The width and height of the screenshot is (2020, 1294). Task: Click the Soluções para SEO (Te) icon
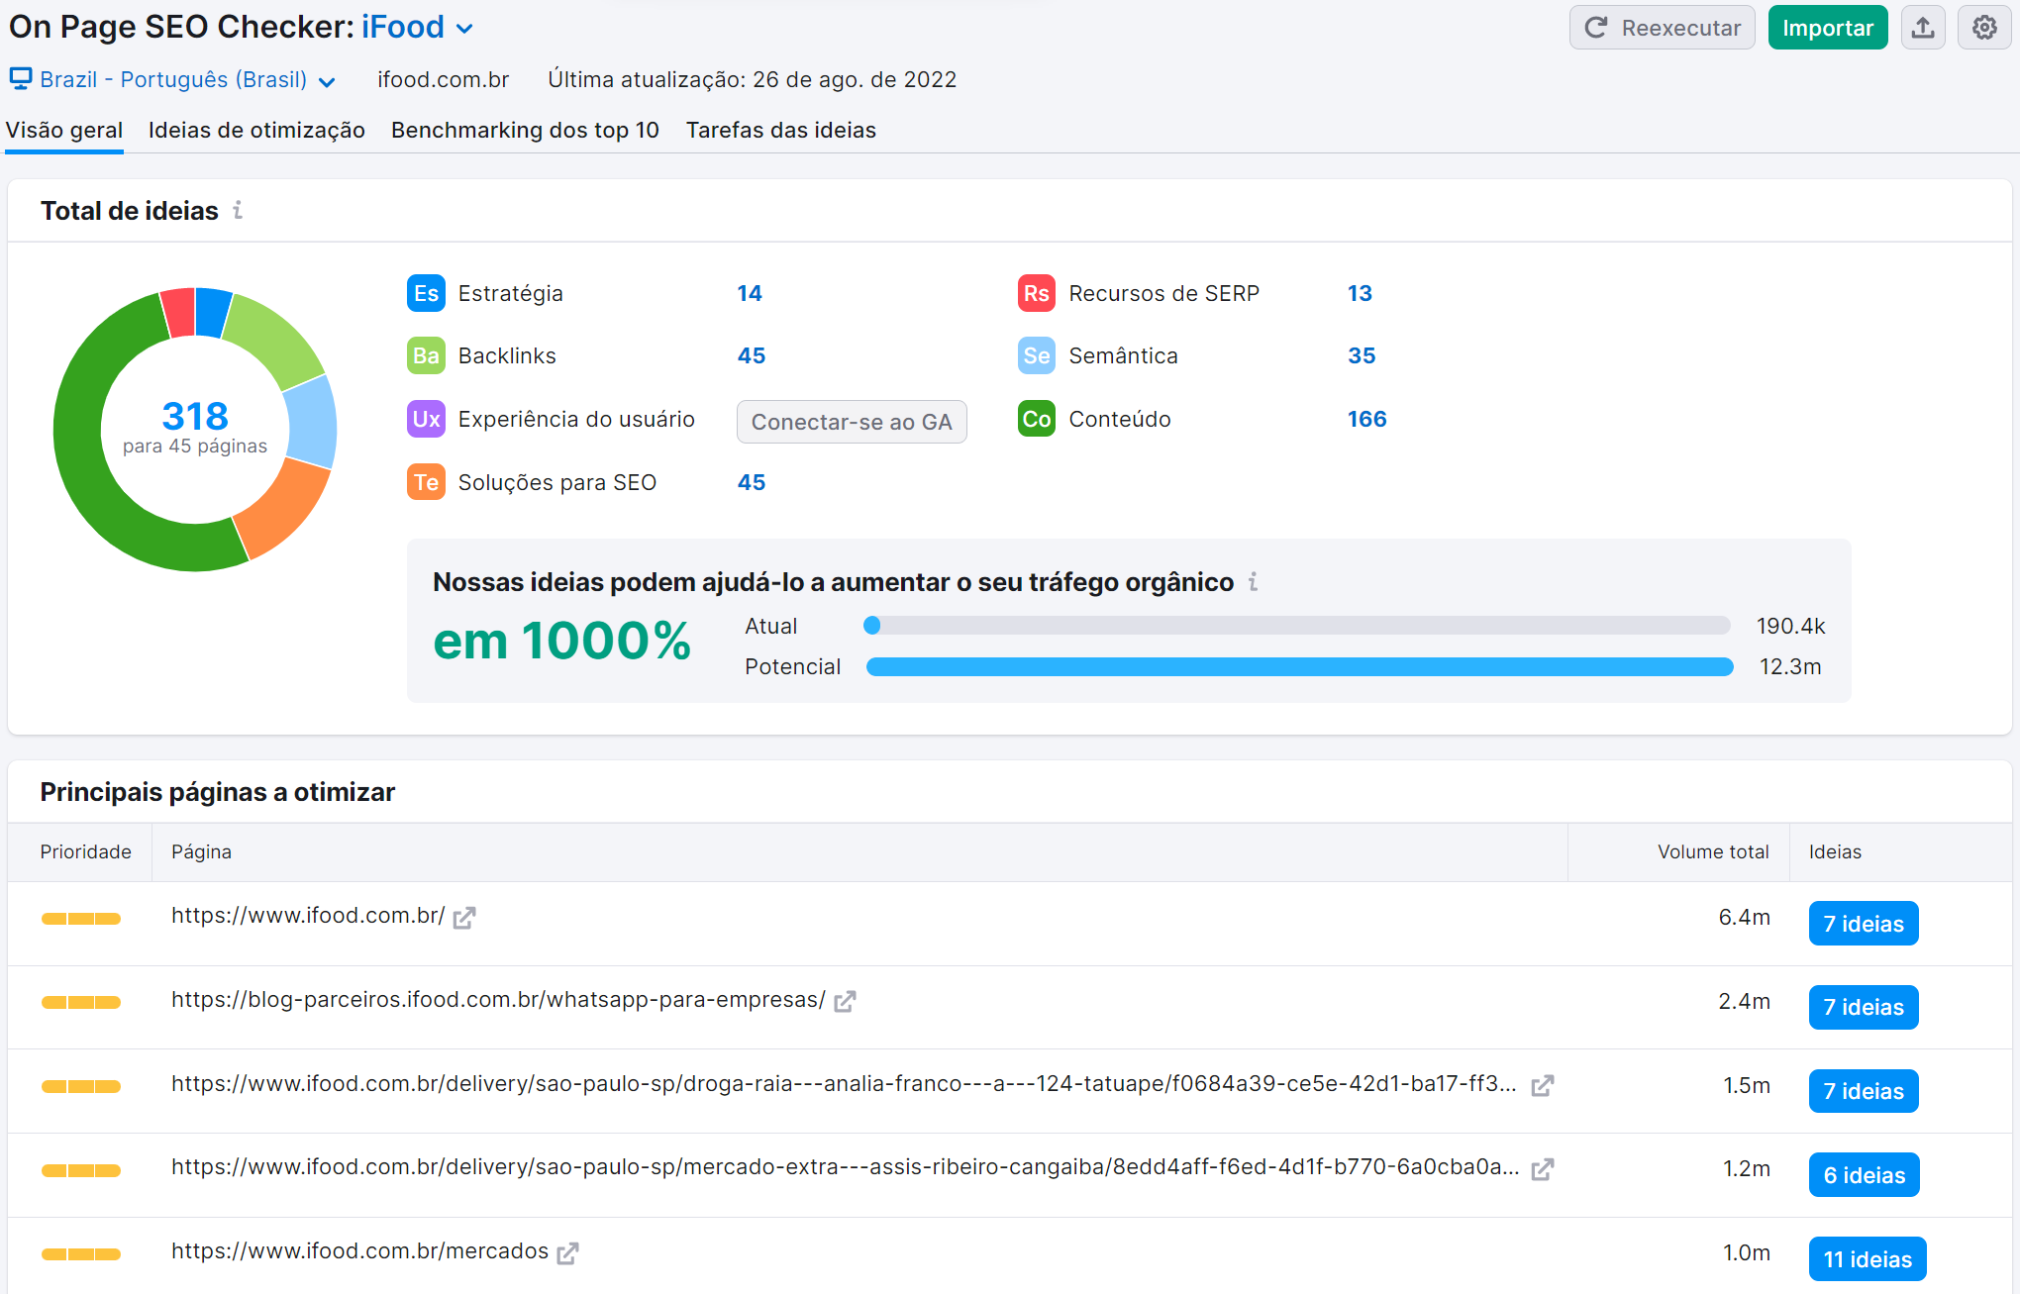[426, 482]
